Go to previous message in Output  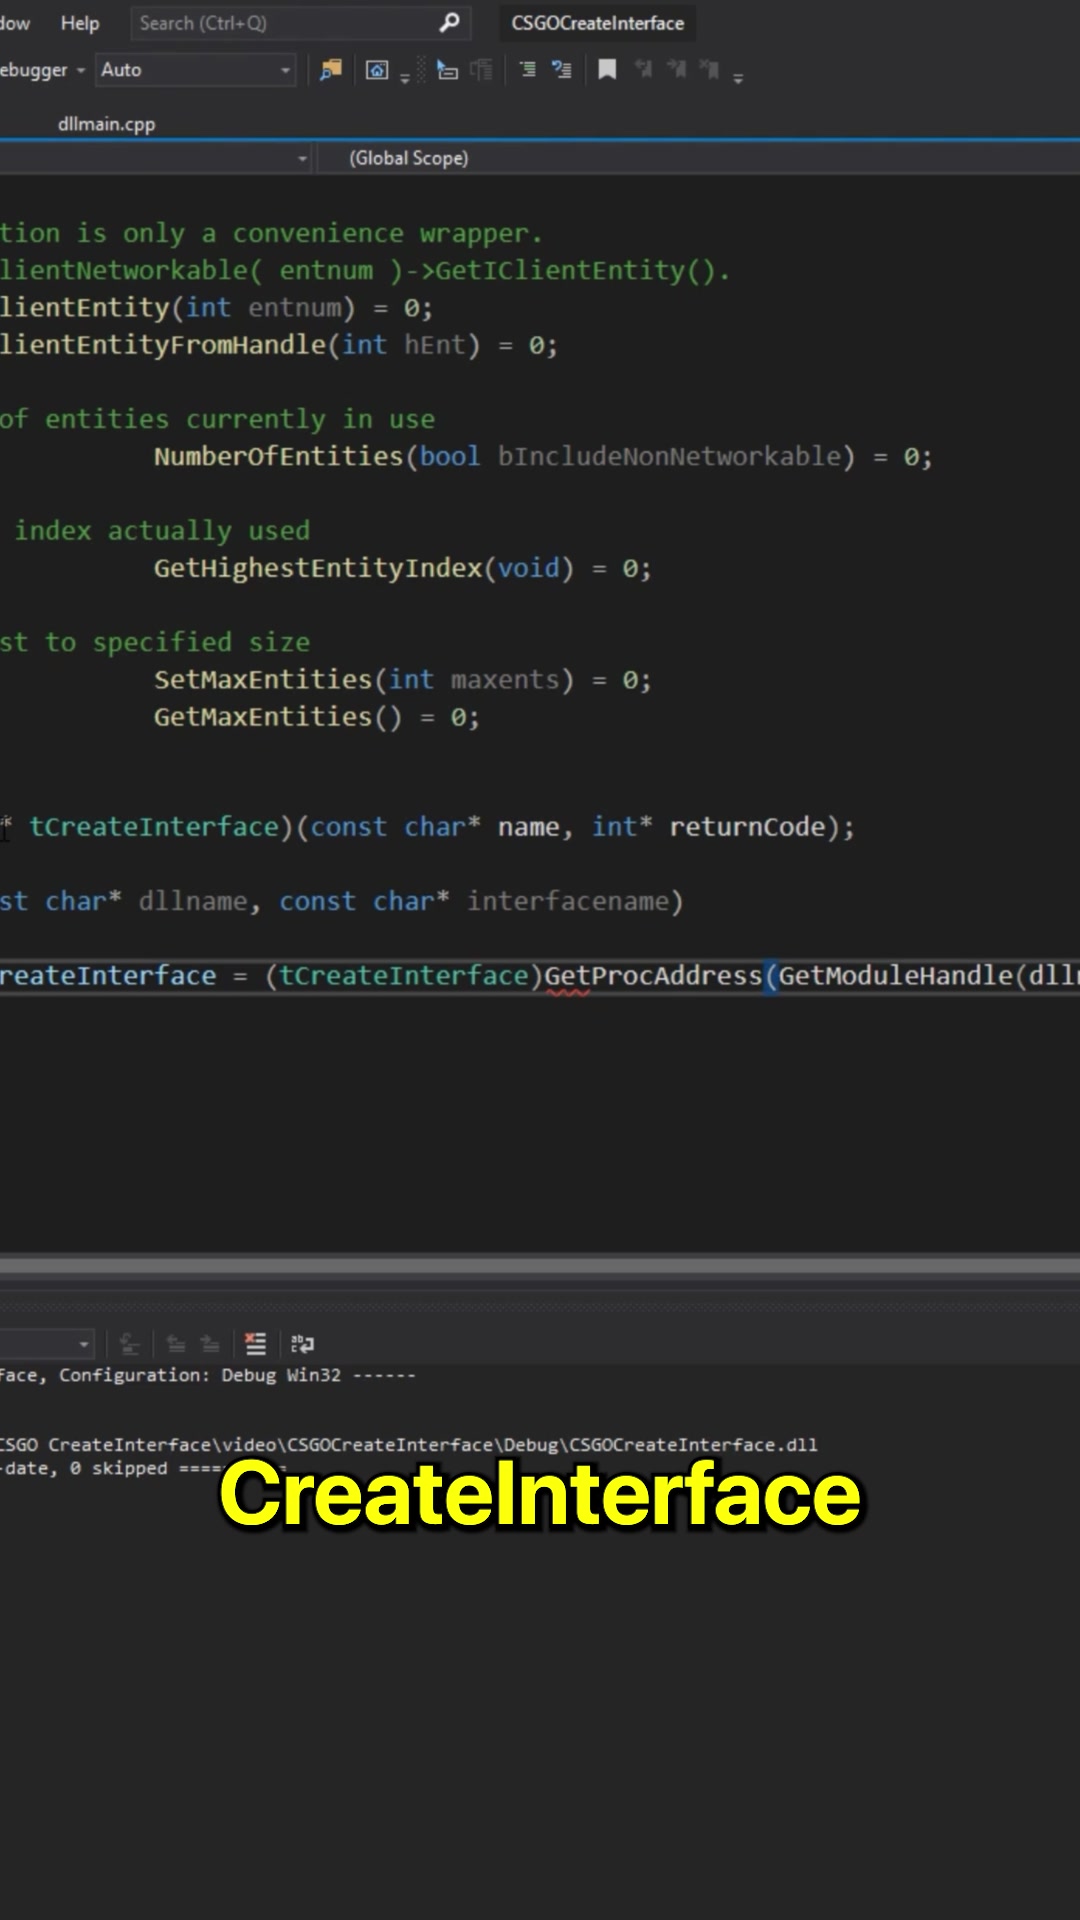[176, 1344]
